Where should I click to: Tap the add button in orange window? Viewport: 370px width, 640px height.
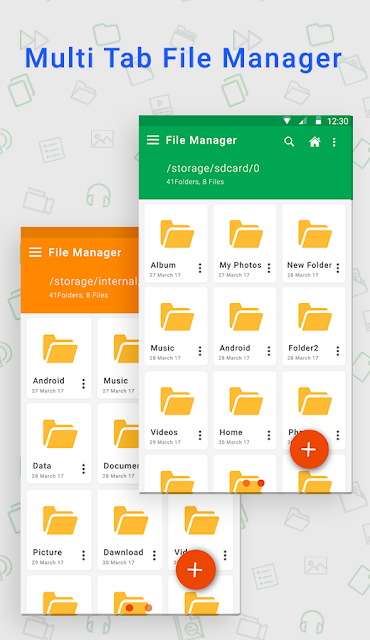pos(195,570)
